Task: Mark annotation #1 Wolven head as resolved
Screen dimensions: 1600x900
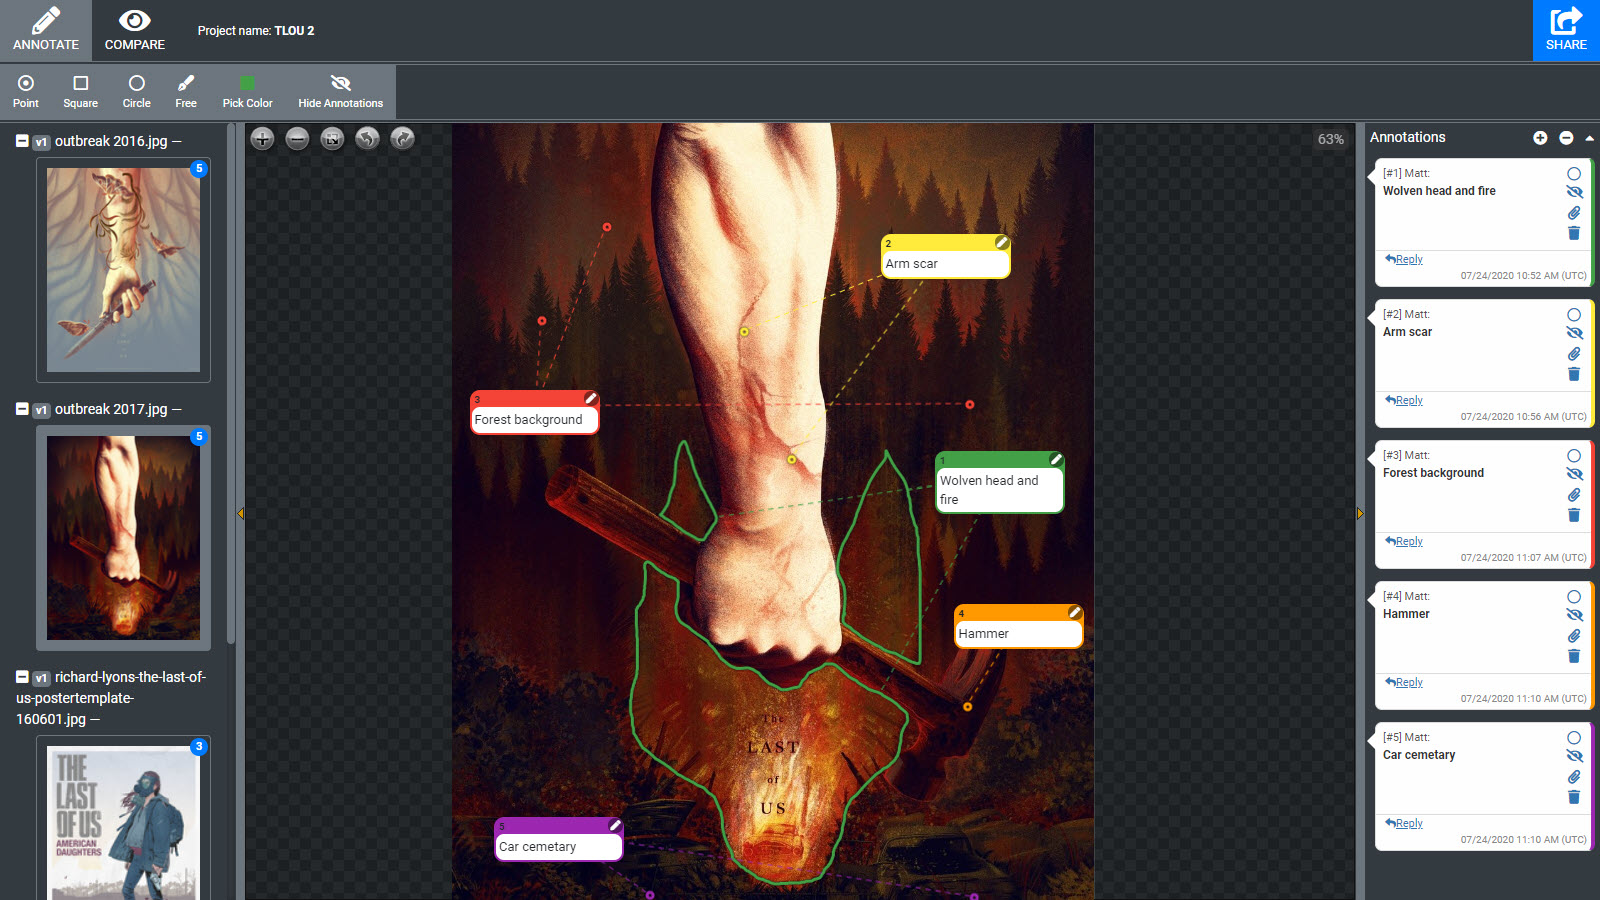Action: [x=1574, y=174]
